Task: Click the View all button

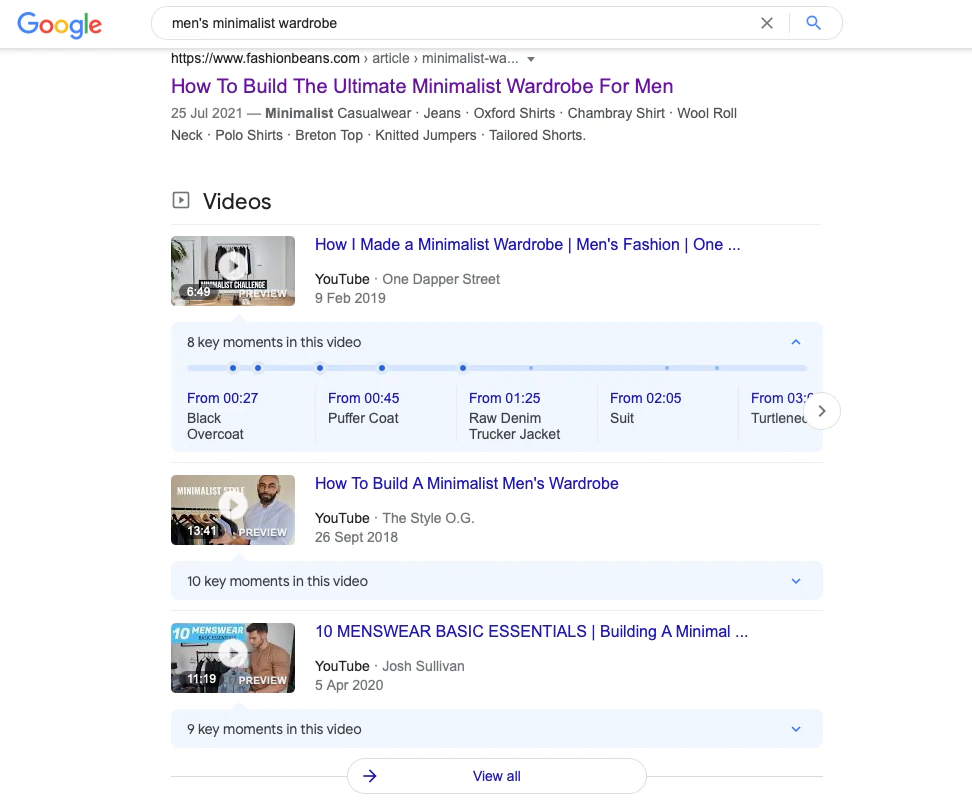Action: pyautogui.click(x=496, y=776)
